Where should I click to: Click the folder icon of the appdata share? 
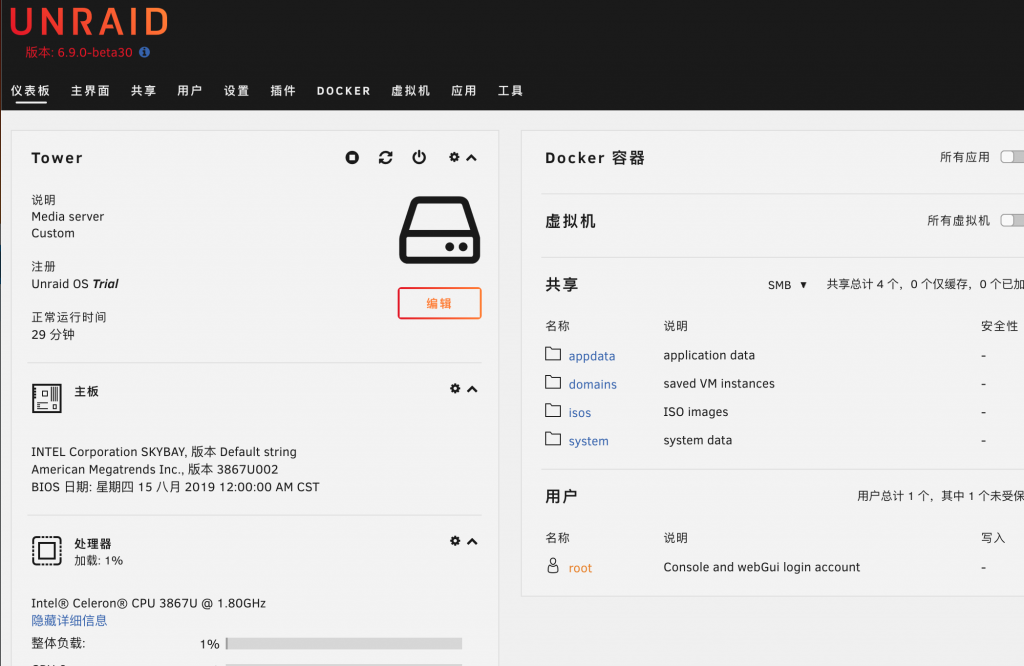[553, 354]
